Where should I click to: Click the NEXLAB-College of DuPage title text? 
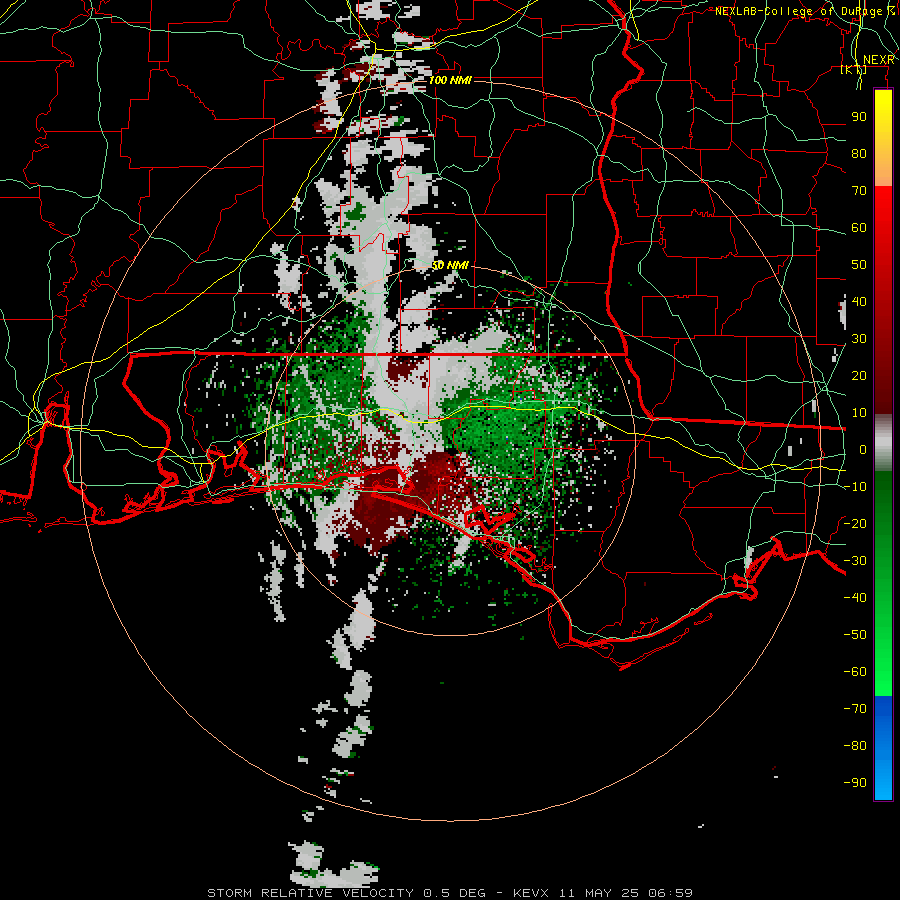805,11
